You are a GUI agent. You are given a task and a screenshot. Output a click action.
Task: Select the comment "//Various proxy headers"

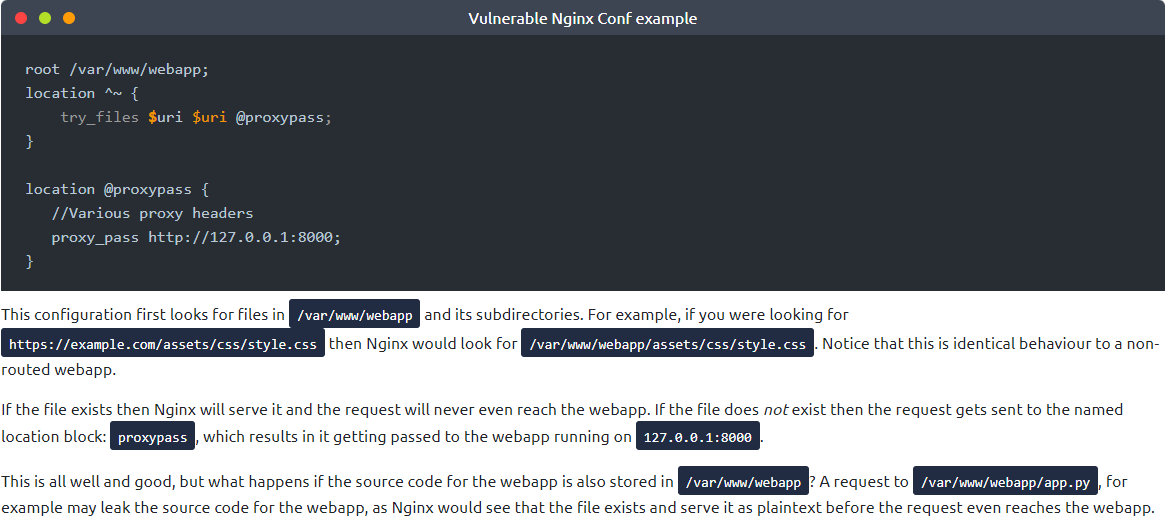click(x=153, y=214)
